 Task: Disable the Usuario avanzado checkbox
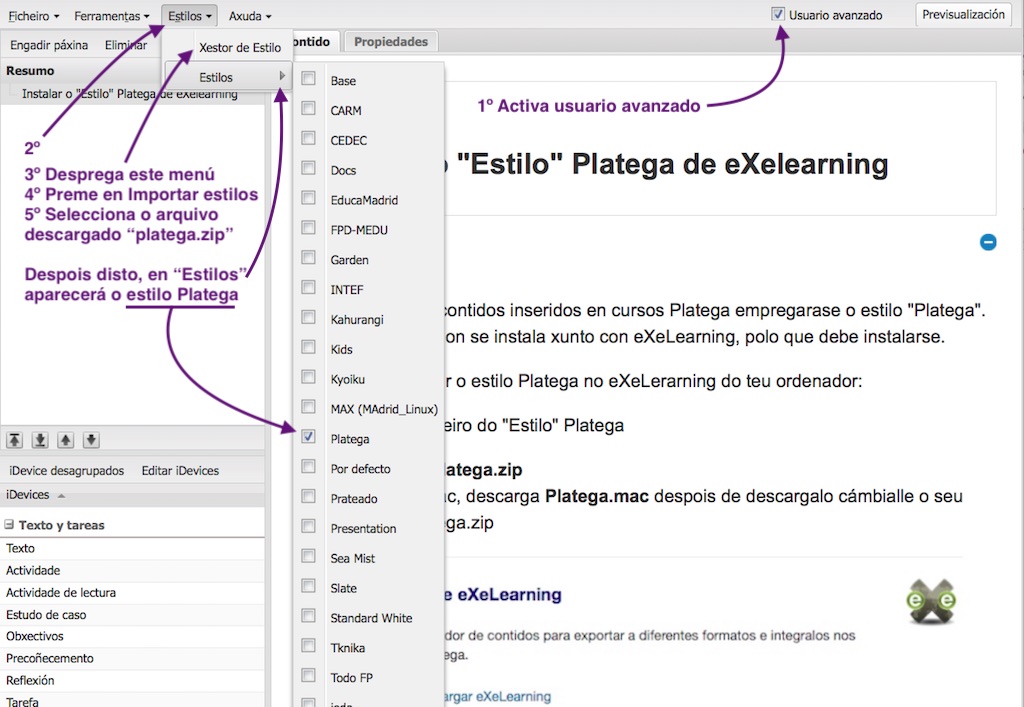[x=777, y=14]
